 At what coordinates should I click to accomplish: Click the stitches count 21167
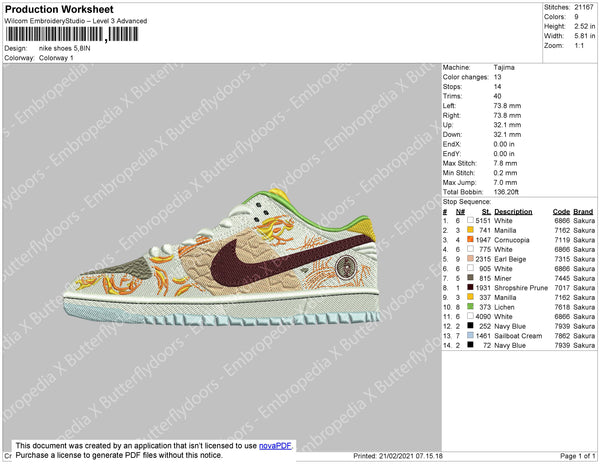584,7
